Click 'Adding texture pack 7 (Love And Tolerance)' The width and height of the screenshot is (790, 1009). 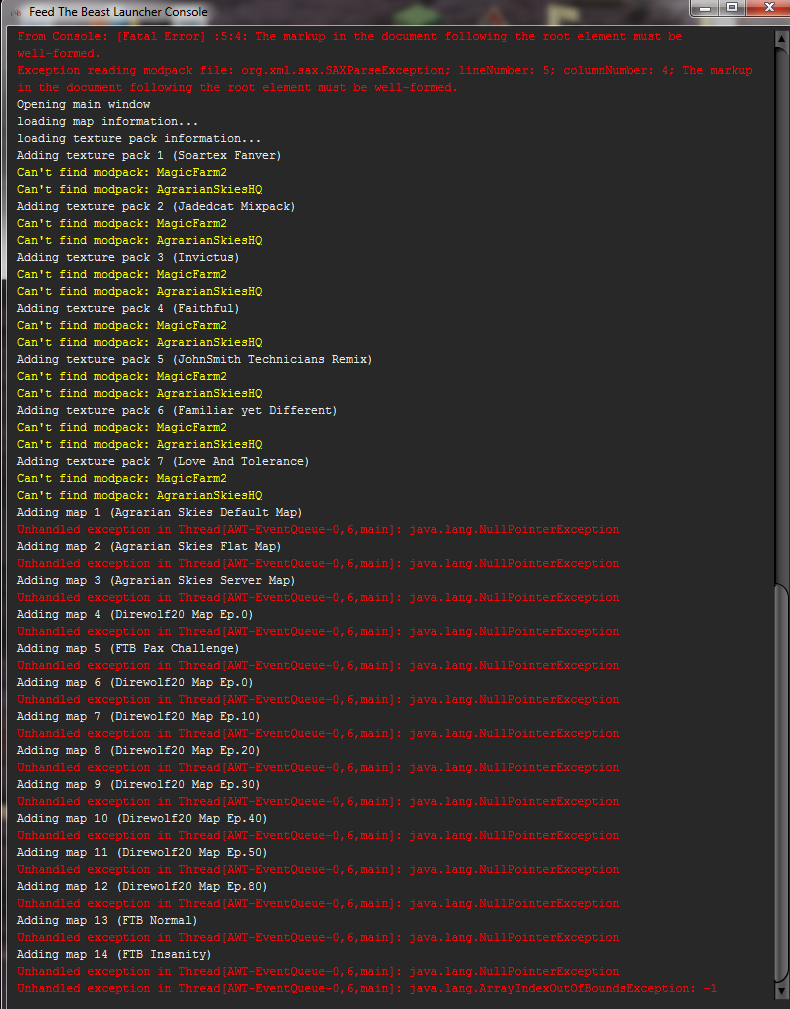point(163,461)
